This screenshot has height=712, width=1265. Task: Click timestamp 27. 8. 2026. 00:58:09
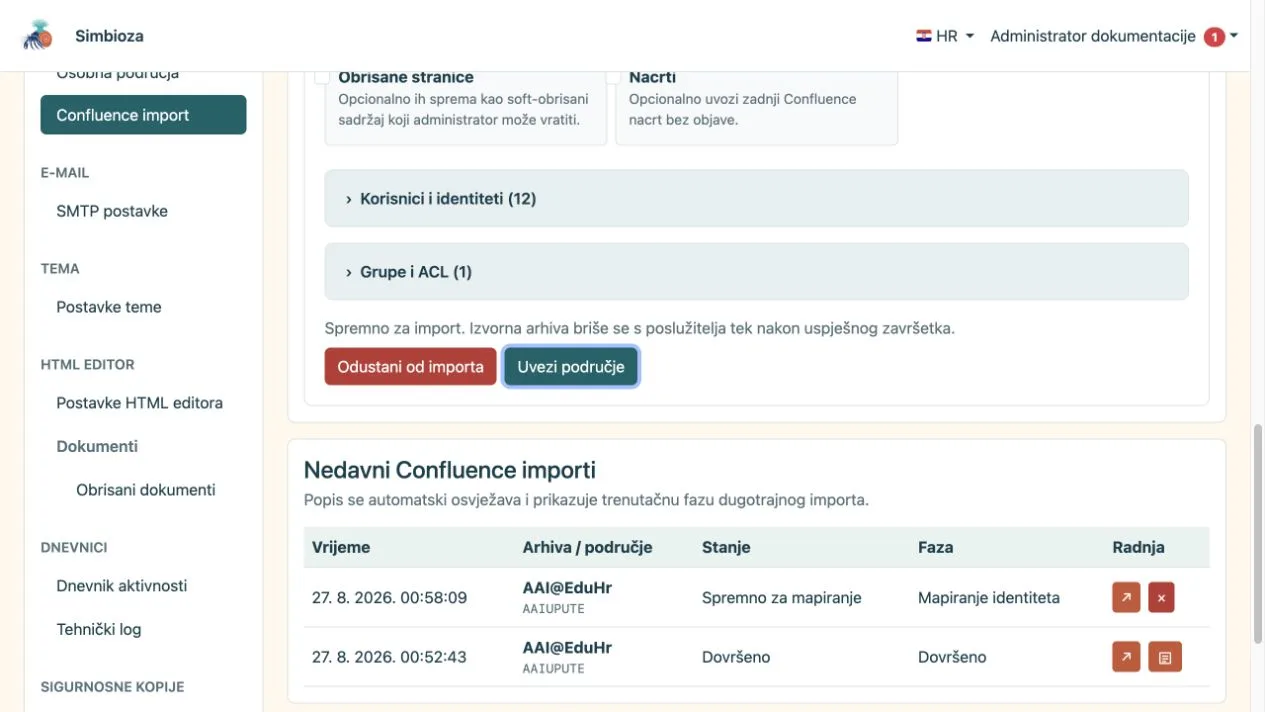pos(389,598)
